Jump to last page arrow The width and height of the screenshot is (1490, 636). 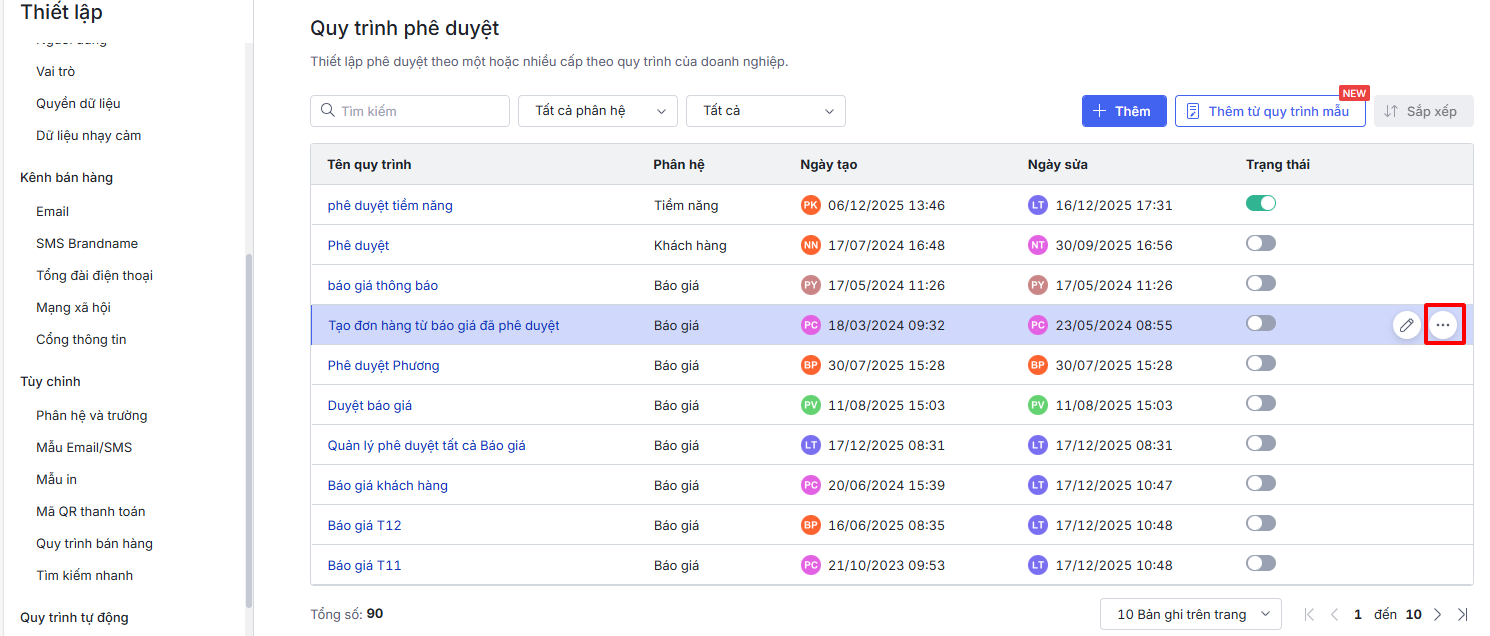coord(1462,614)
